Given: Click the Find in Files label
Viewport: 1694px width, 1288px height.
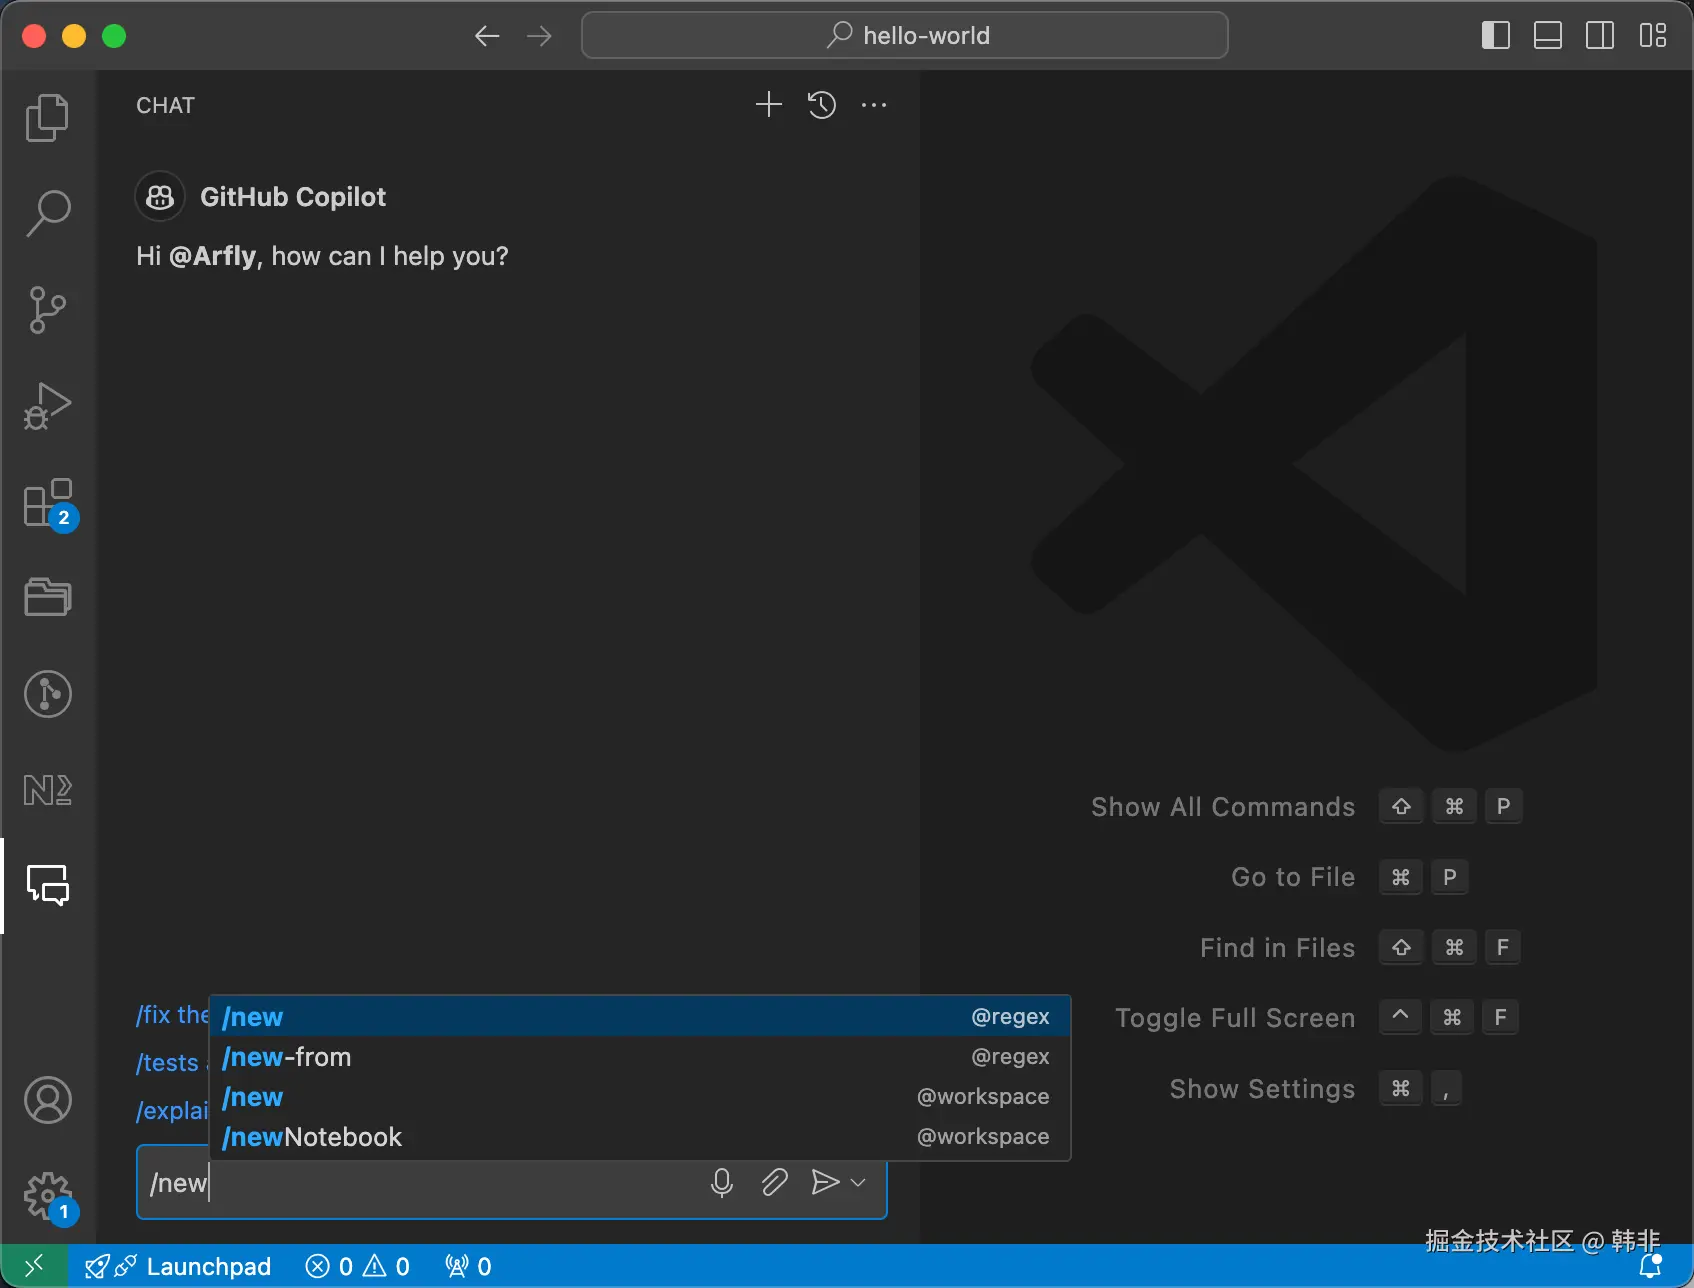Looking at the screenshot, I should pyautogui.click(x=1278, y=948).
